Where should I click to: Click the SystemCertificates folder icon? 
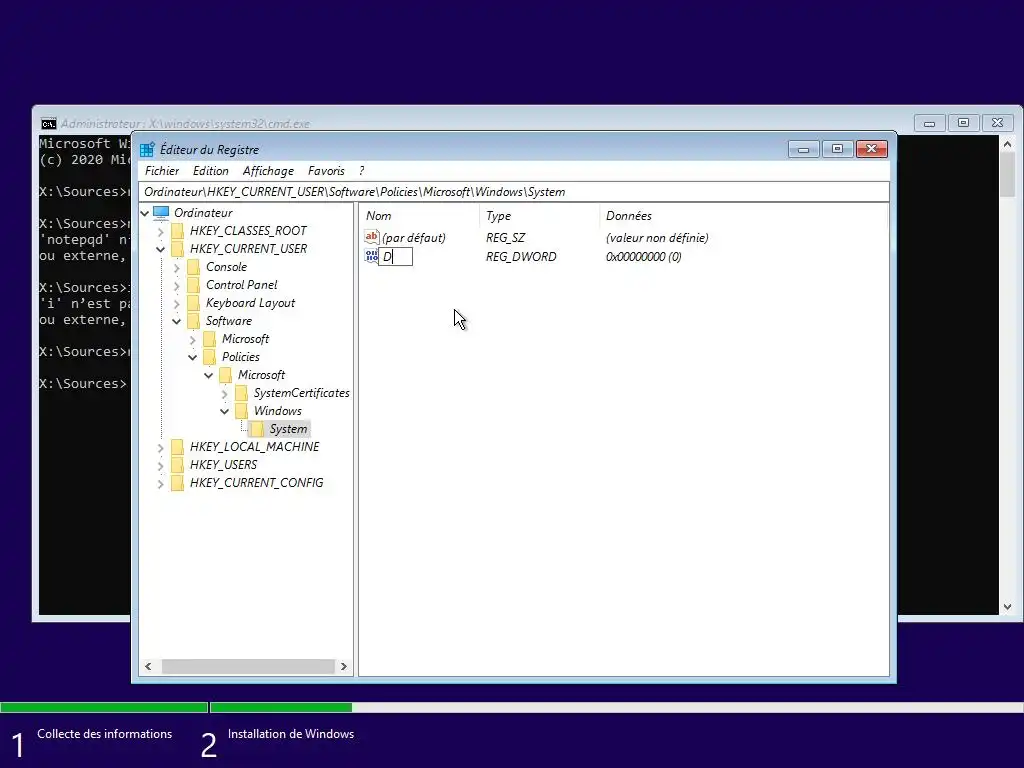(x=242, y=393)
